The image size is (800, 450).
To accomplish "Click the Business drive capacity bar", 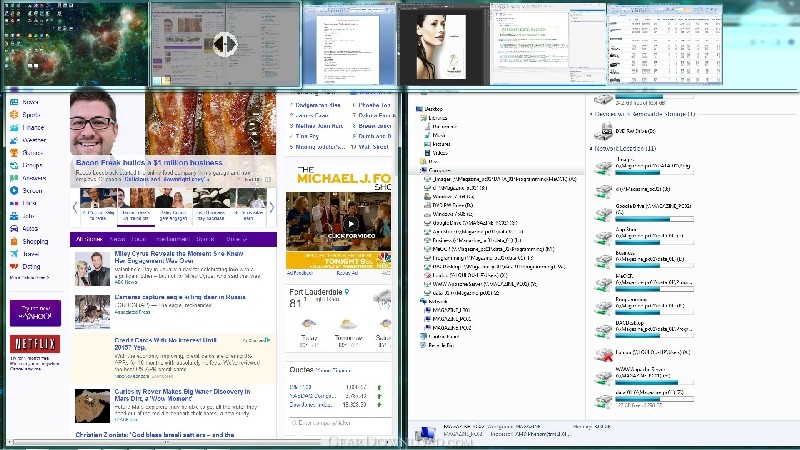I will tap(655, 265).
